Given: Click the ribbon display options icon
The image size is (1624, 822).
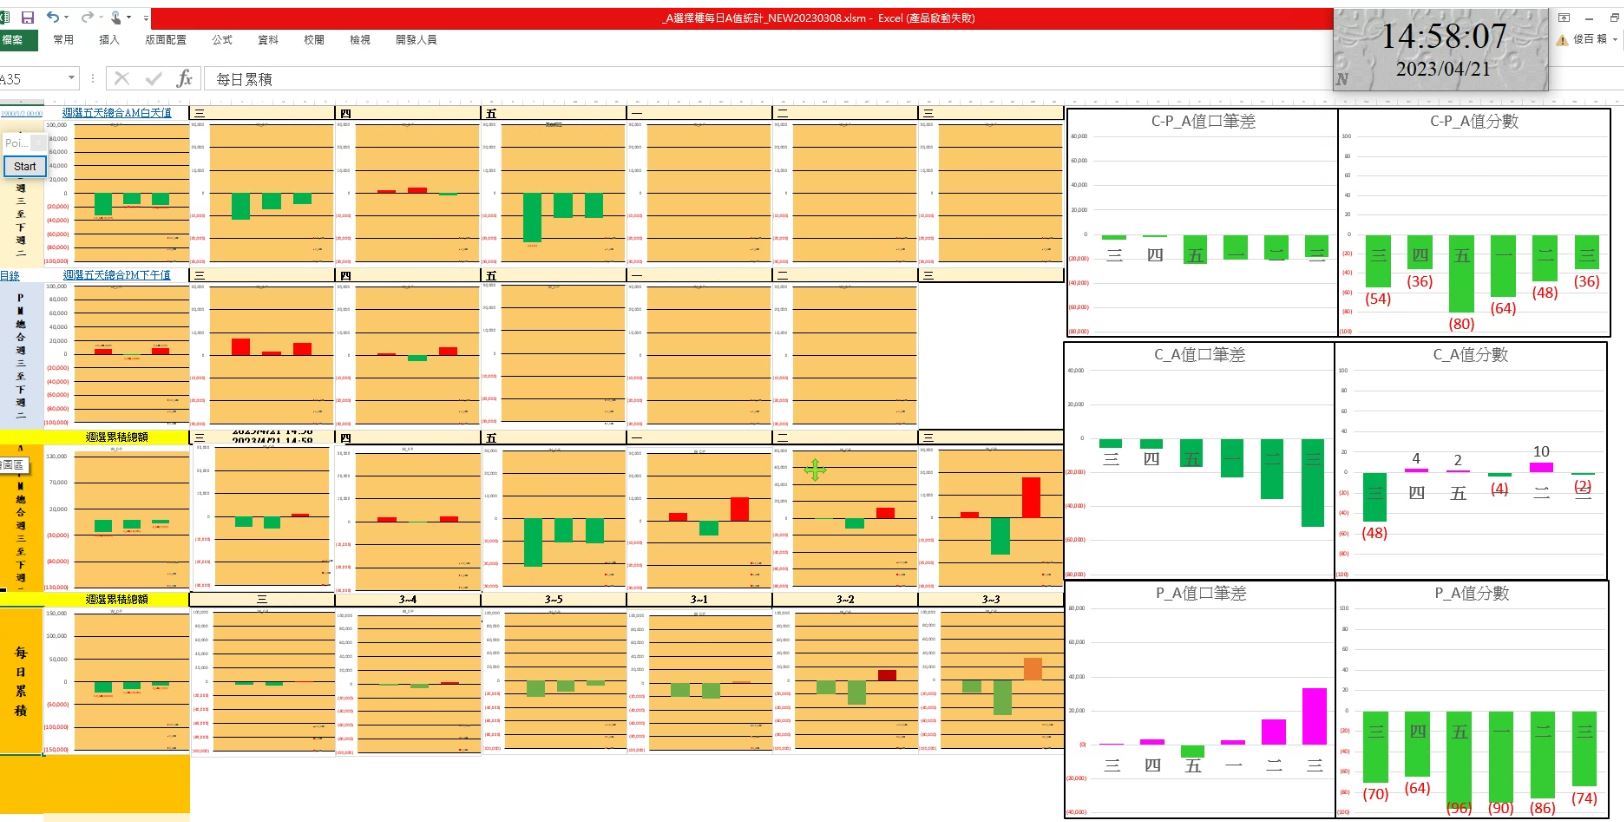Looking at the screenshot, I should (1564, 18).
